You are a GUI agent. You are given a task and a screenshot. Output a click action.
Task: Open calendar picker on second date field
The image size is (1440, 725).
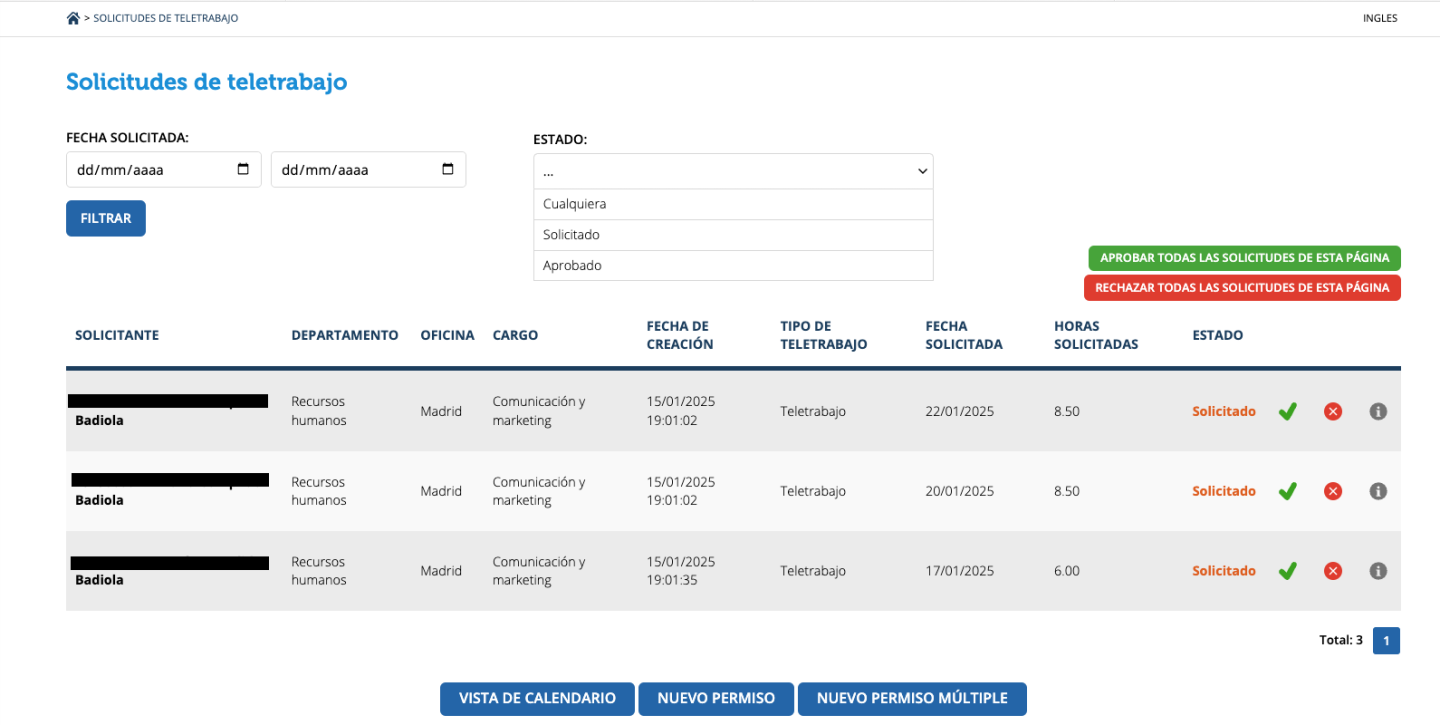(448, 169)
